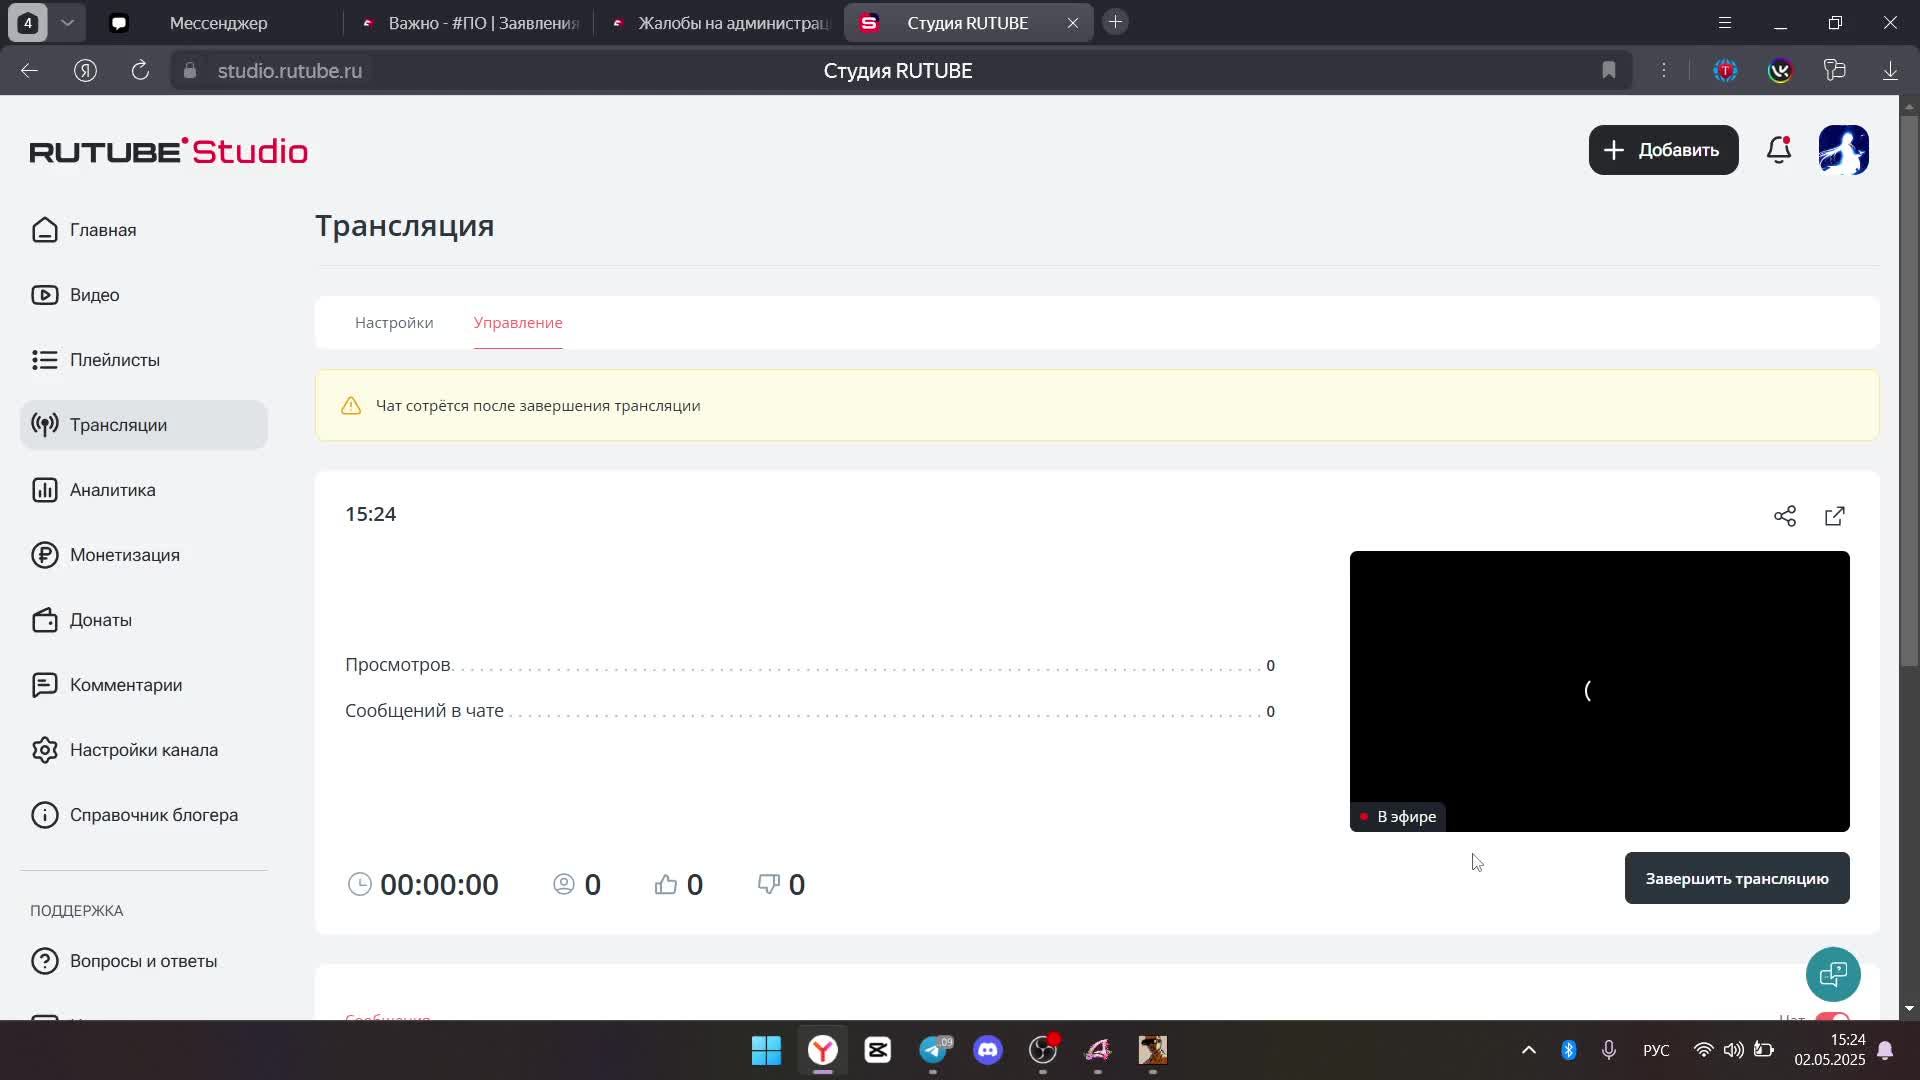Image resolution: width=1920 pixels, height=1080 pixels.
Task: Open the support chat widget
Action: pos(1833,974)
